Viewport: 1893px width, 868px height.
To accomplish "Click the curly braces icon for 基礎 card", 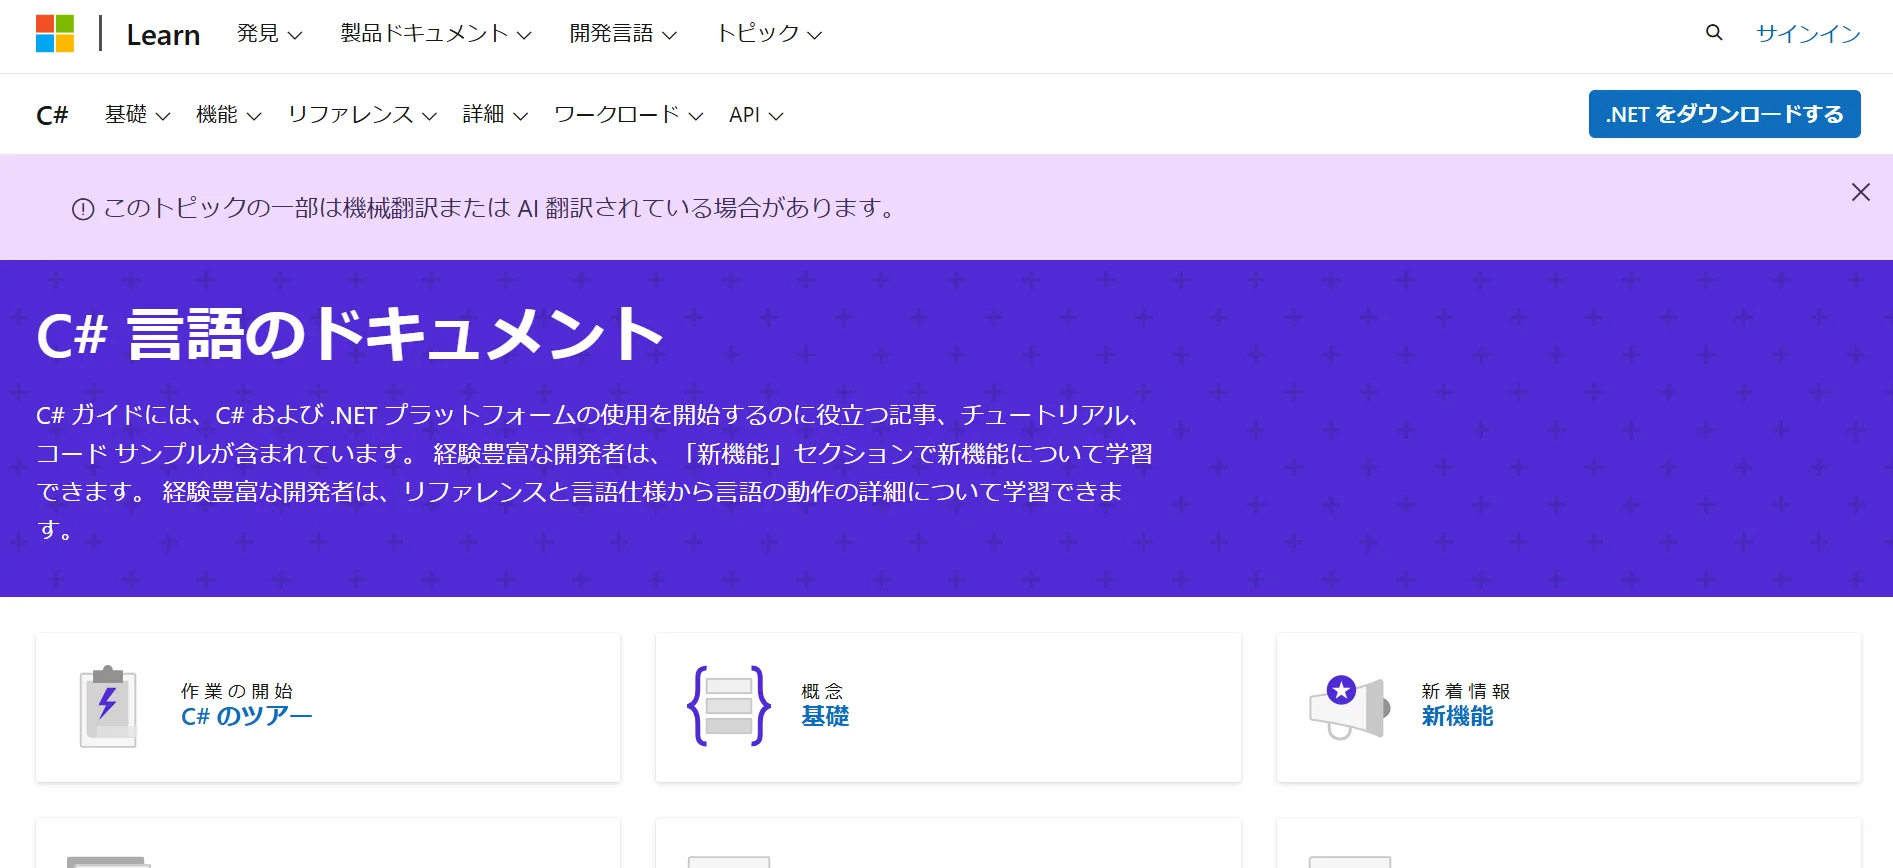I will tap(729, 706).
